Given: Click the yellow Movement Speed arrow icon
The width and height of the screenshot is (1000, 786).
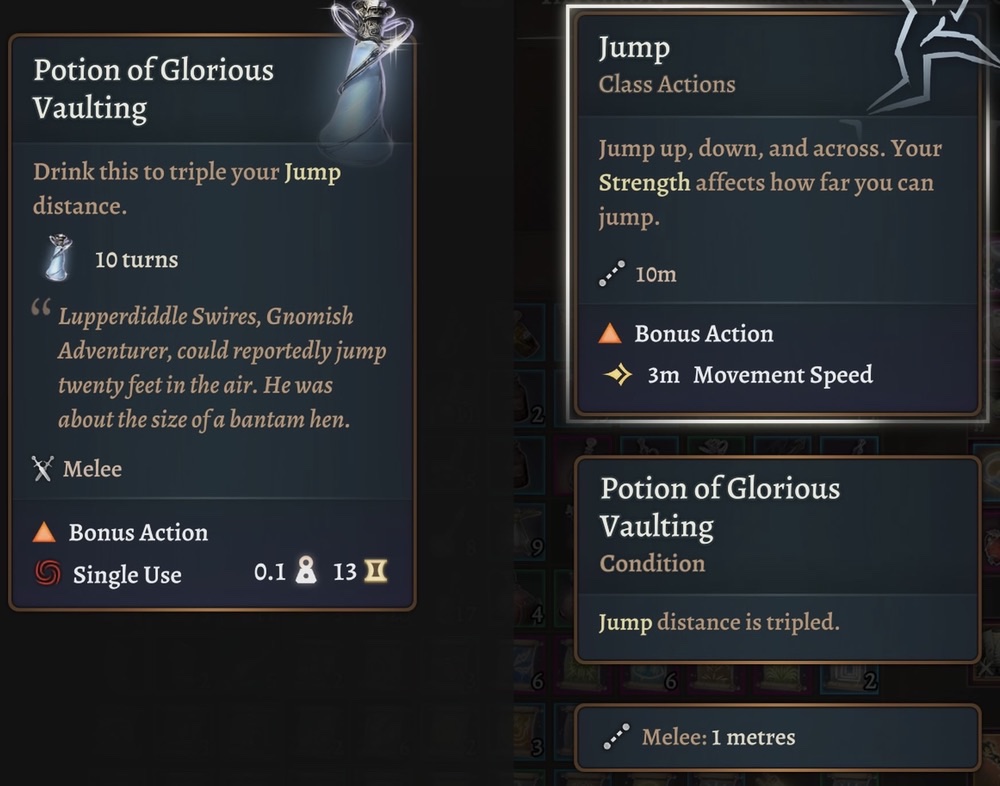Looking at the screenshot, I should (618, 376).
